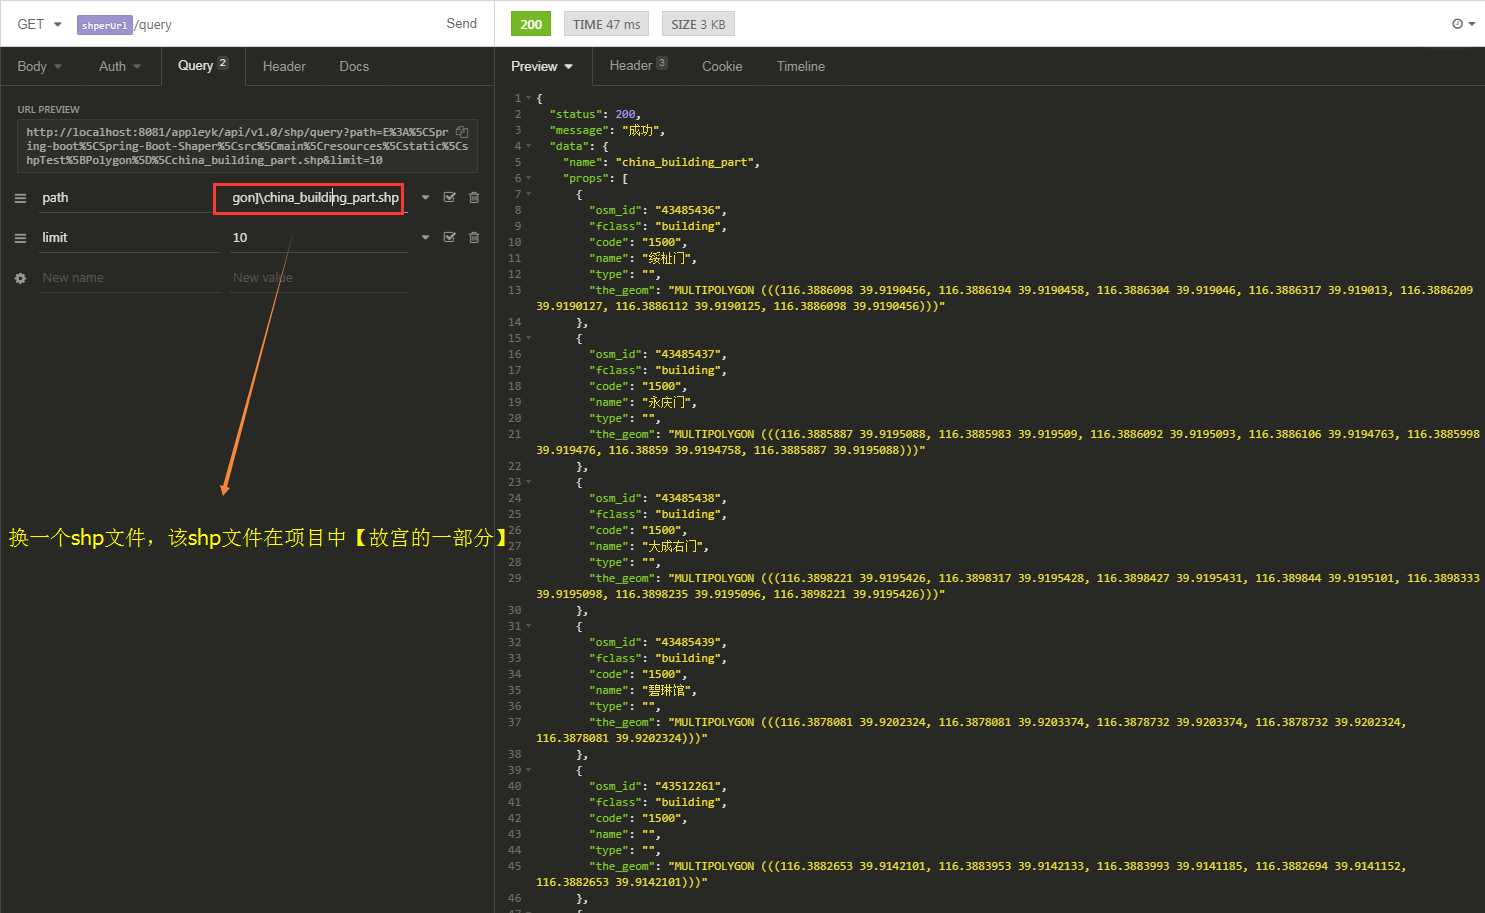
Task: Click the shperUrl environment variable tag
Action: (105, 25)
